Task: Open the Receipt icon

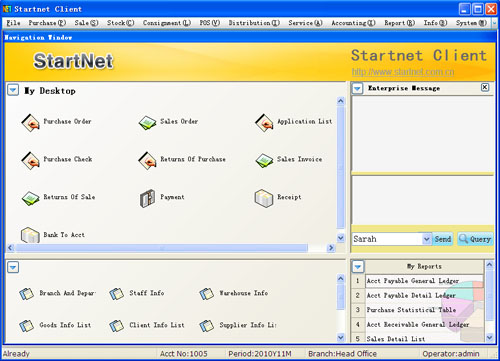Action: pyautogui.click(x=264, y=198)
